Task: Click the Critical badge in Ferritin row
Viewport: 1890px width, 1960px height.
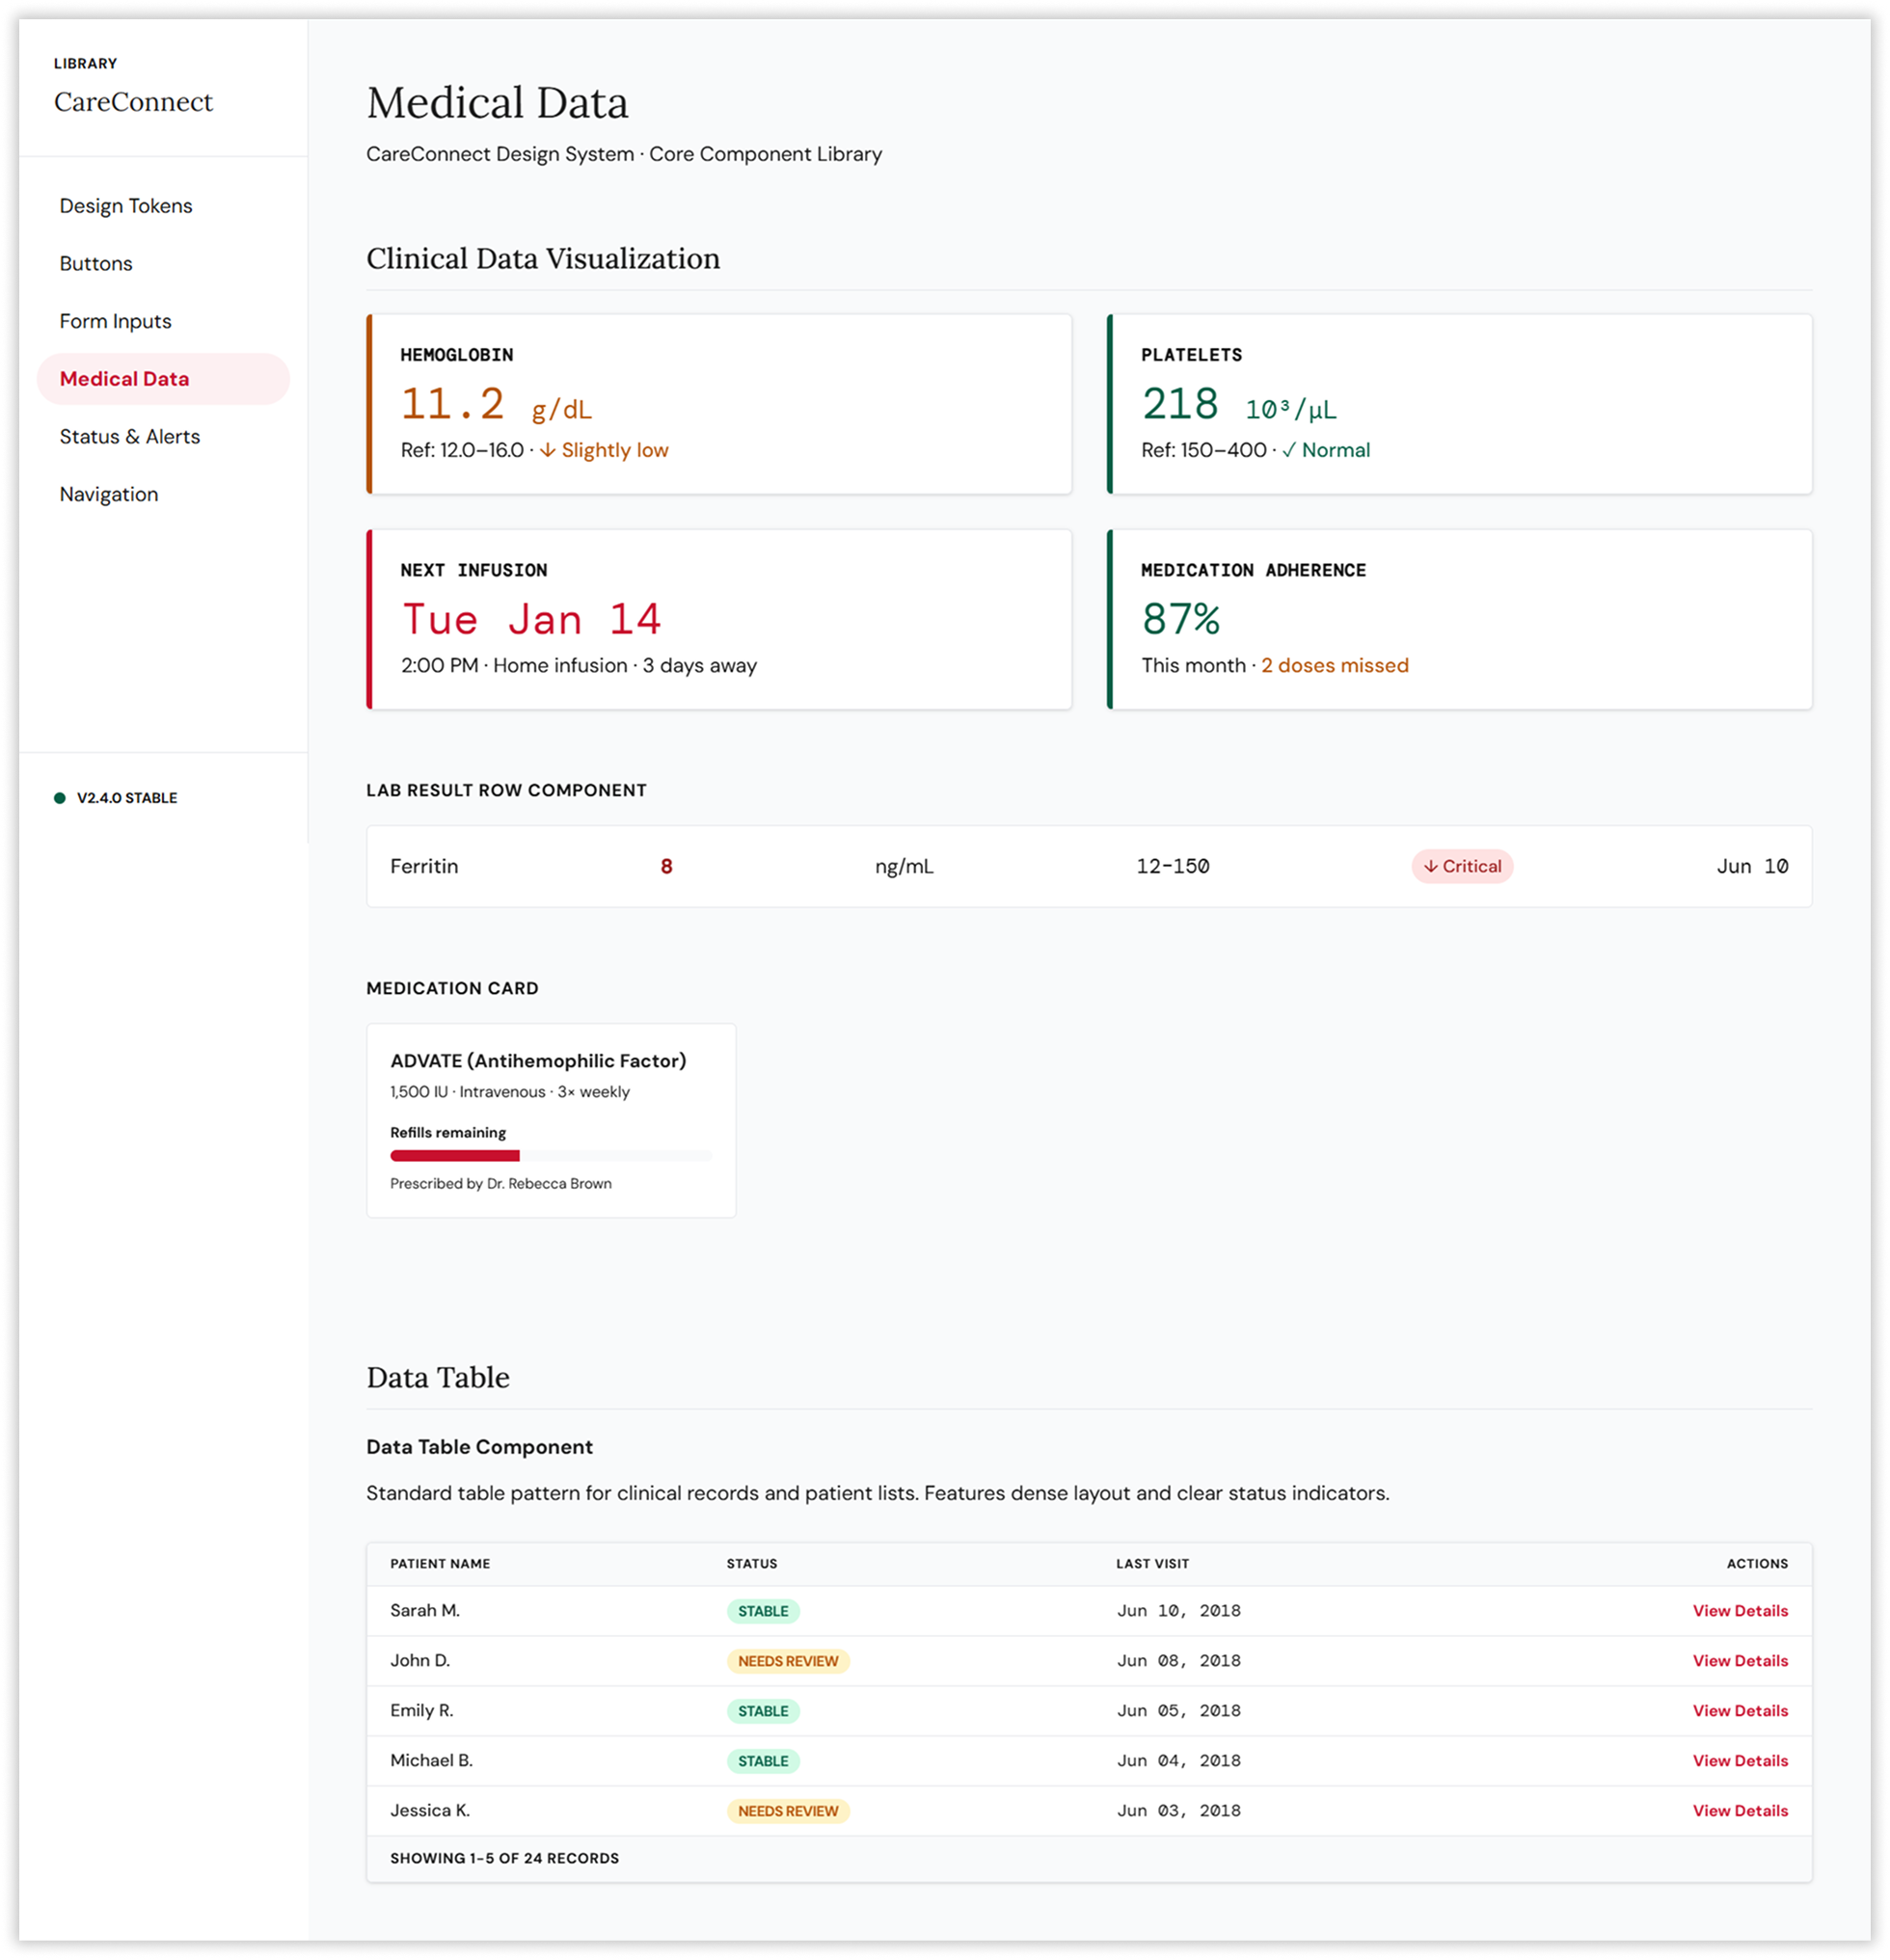Action: [x=1461, y=866]
